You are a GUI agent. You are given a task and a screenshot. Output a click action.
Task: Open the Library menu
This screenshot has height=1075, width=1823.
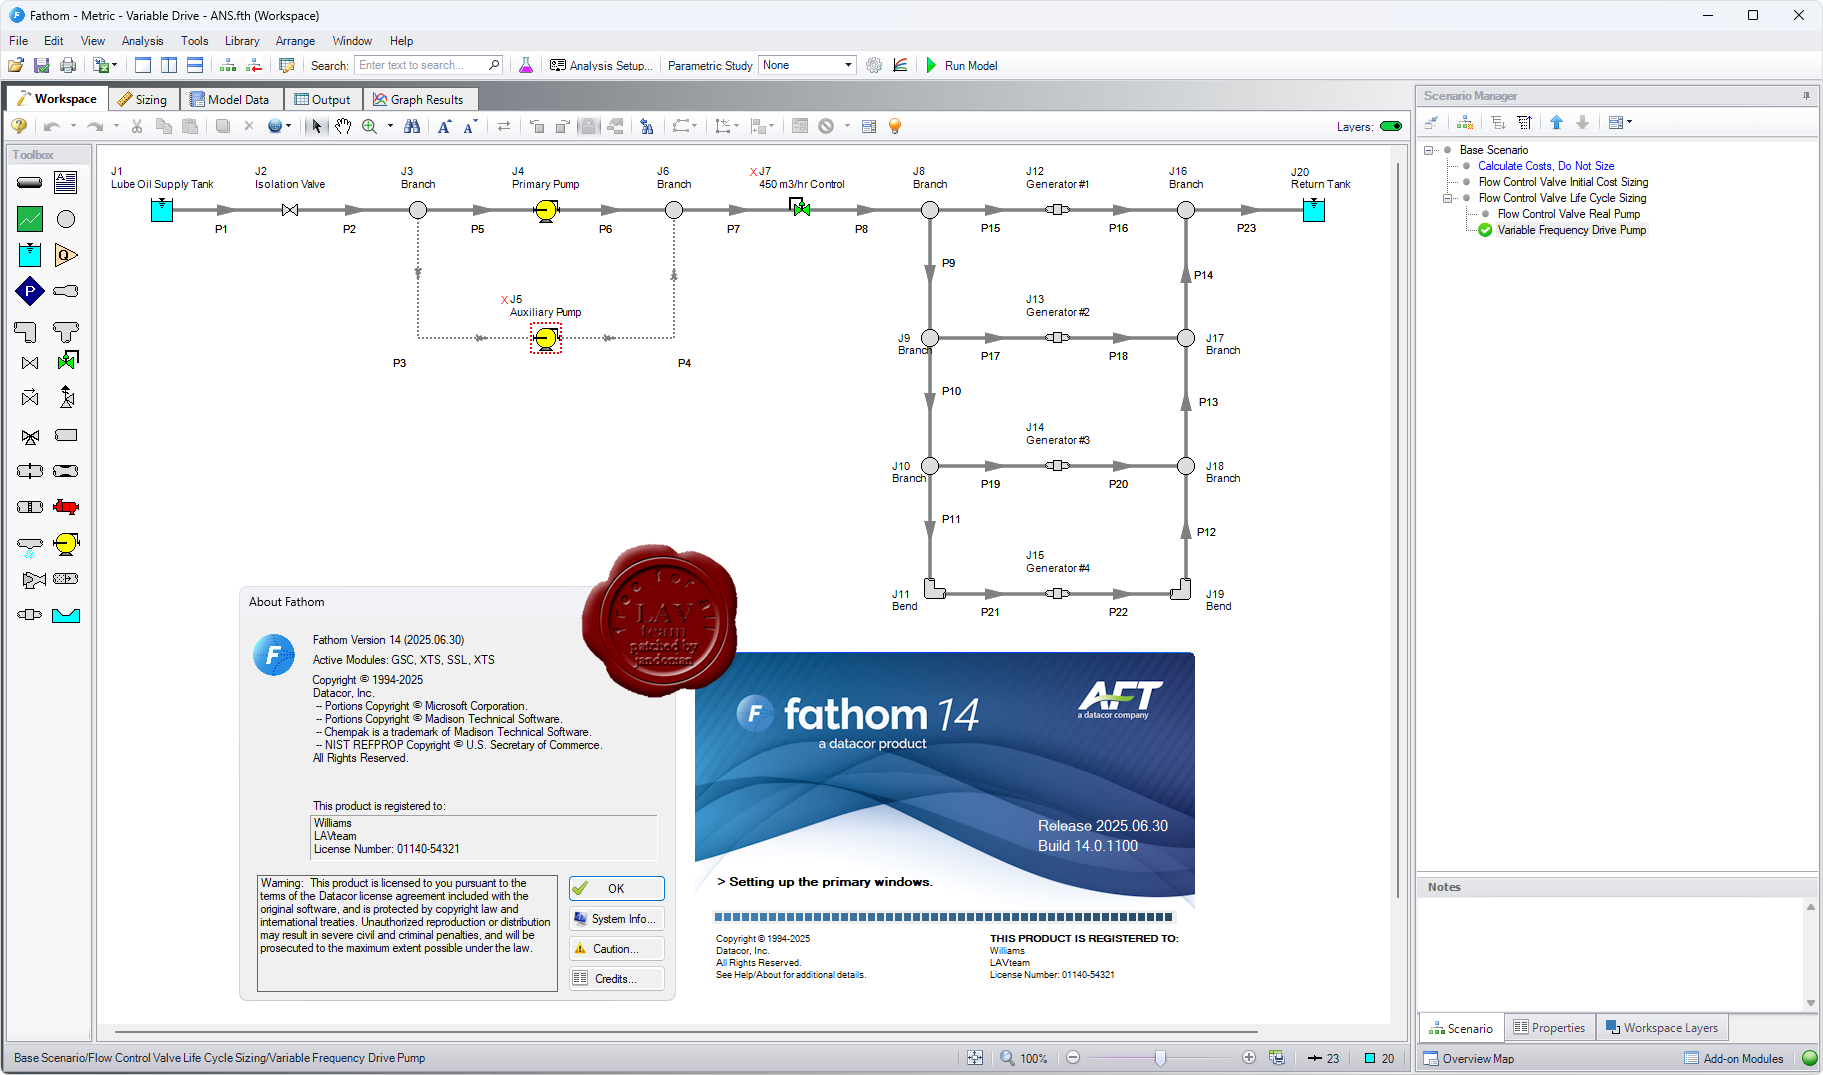[x=242, y=41]
